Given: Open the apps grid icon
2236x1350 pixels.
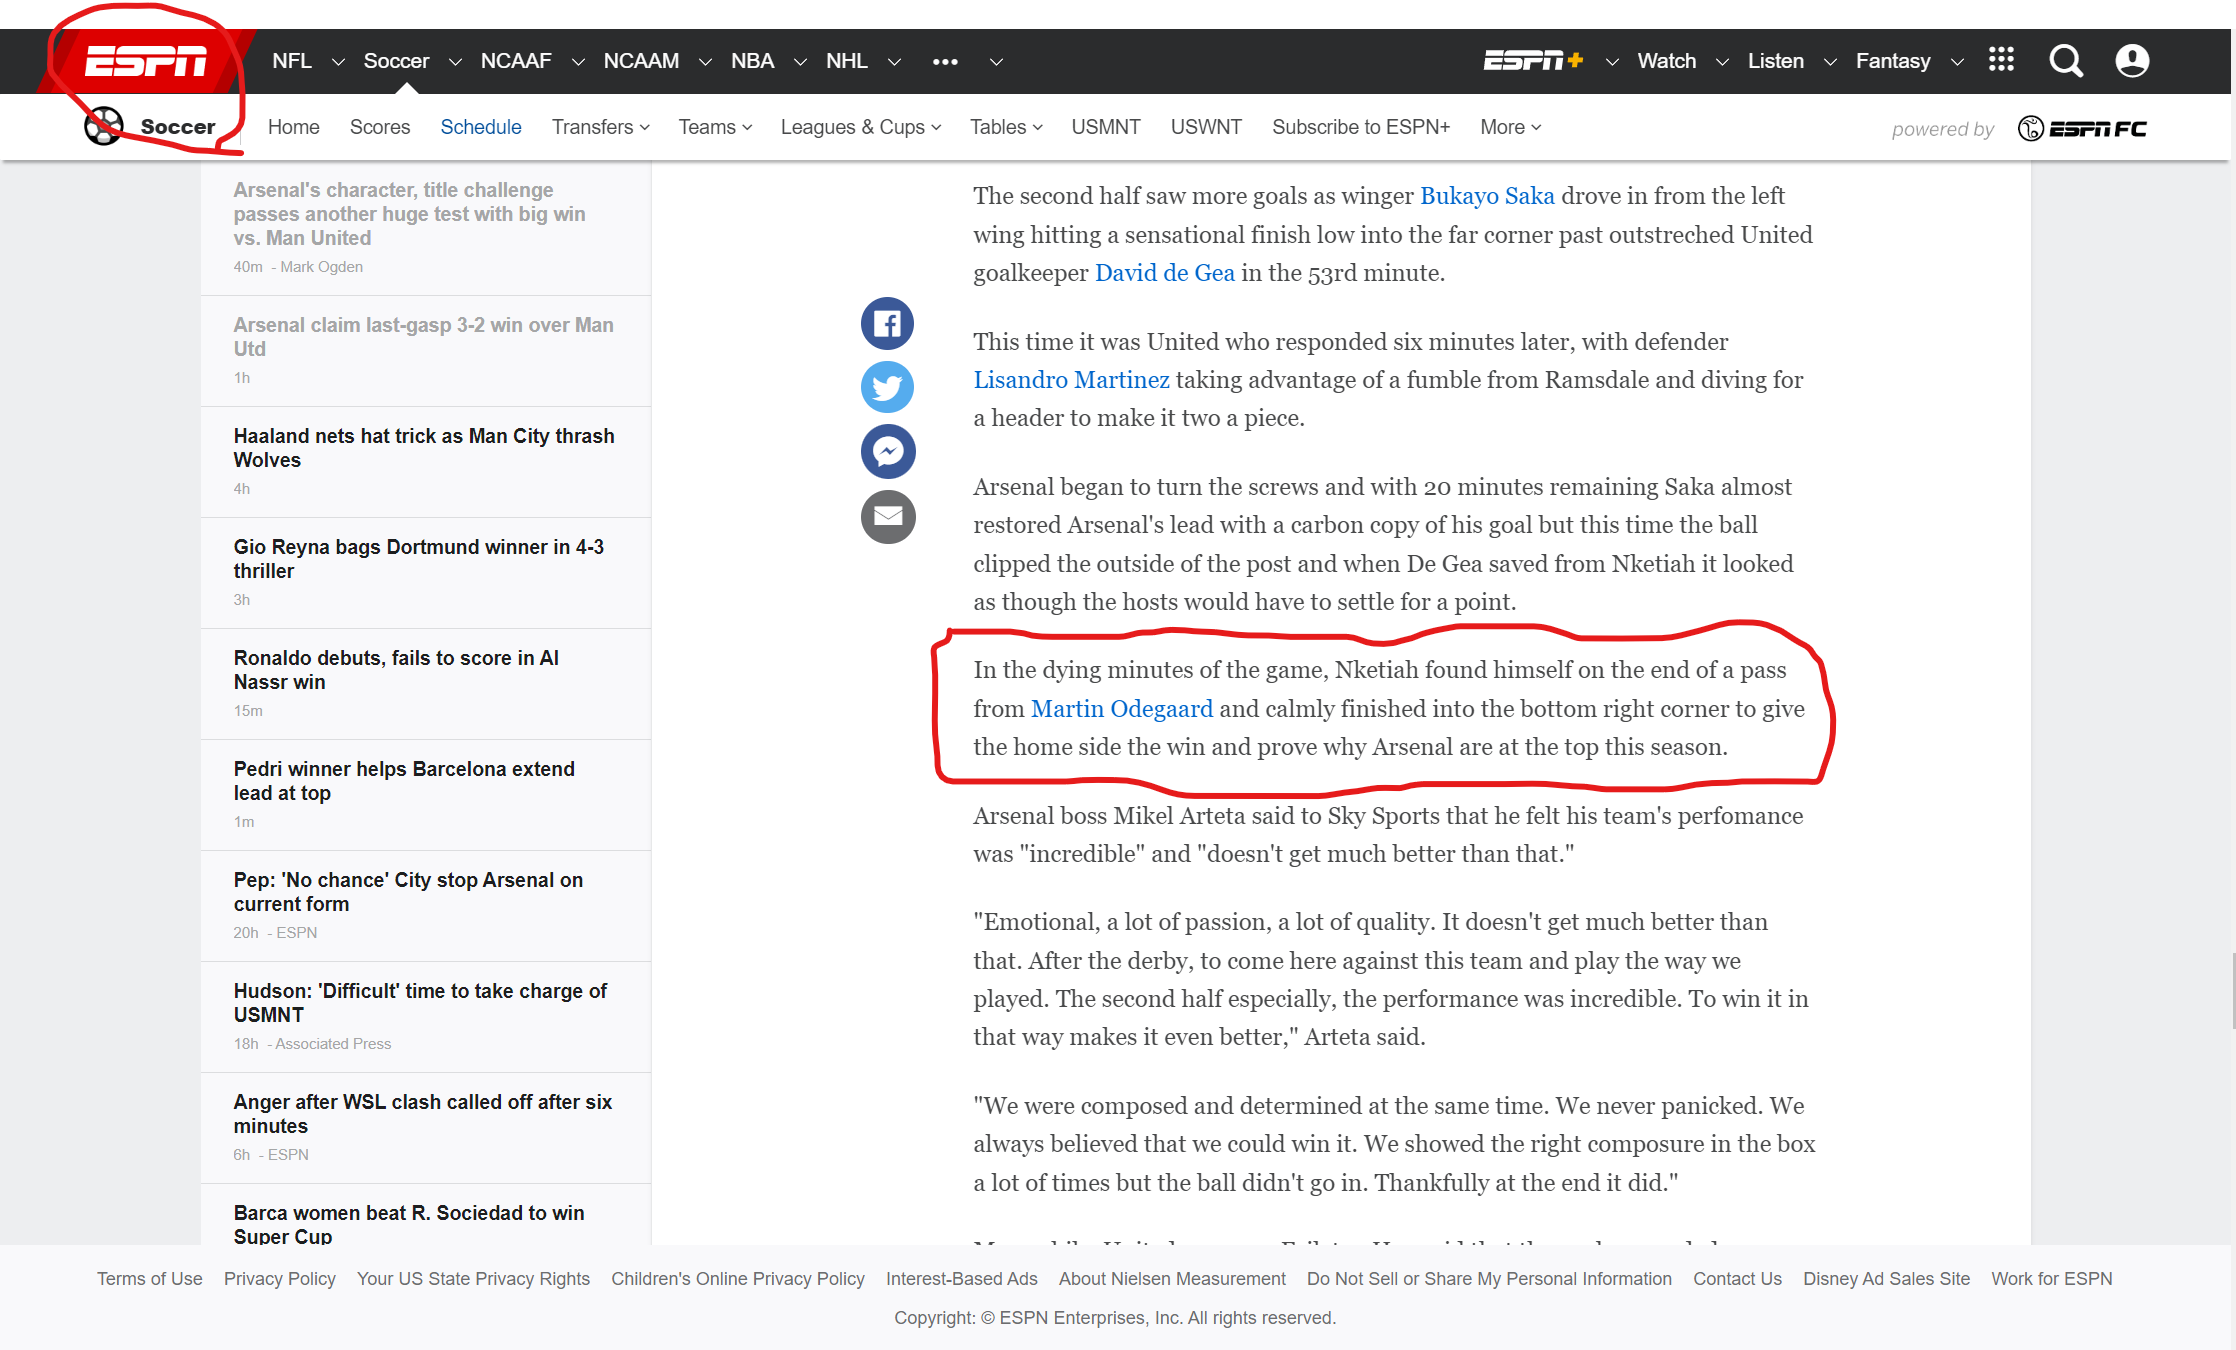Looking at the screenshot, I should pyautogui.click(x=2001, y=60).
